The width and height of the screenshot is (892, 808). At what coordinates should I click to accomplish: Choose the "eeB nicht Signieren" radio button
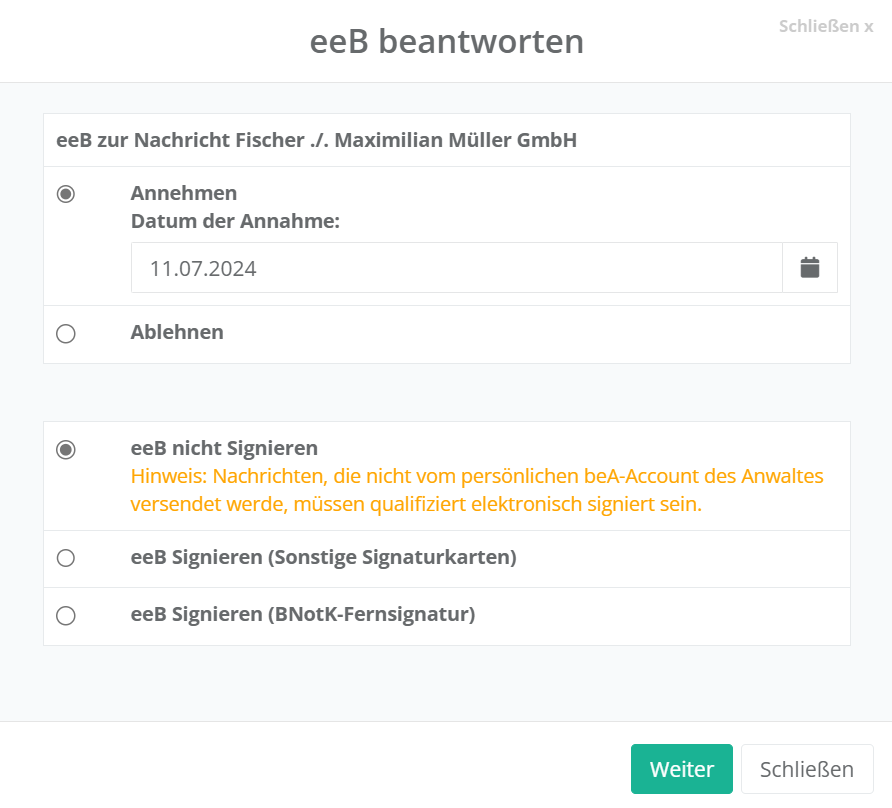(x=66, y=450)
